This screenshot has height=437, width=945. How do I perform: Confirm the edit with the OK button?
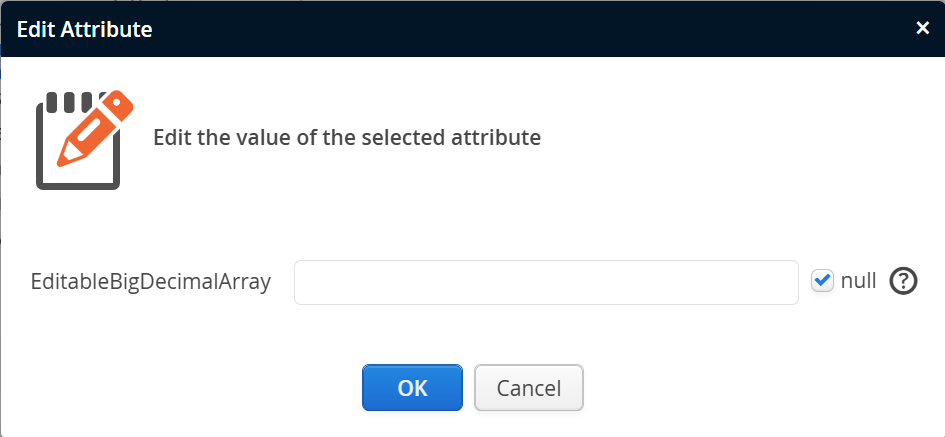coord(412,388)
